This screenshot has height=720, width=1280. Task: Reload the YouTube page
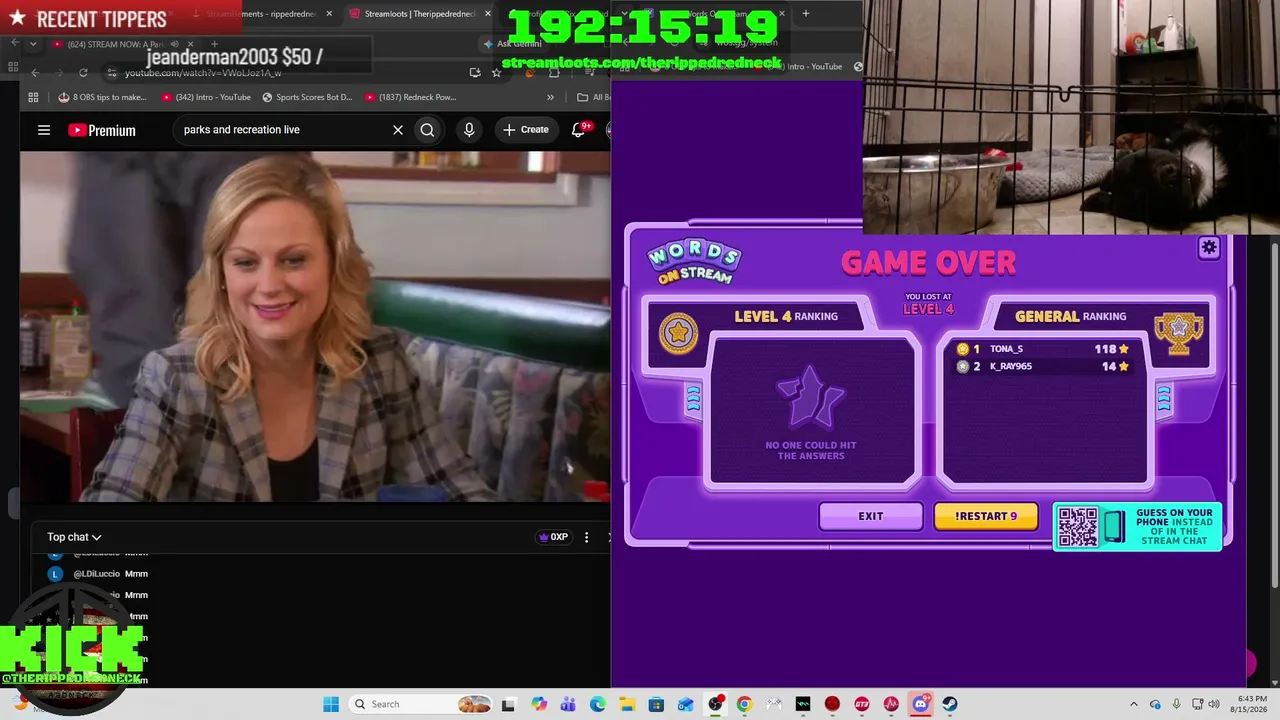tap(83, 72)
